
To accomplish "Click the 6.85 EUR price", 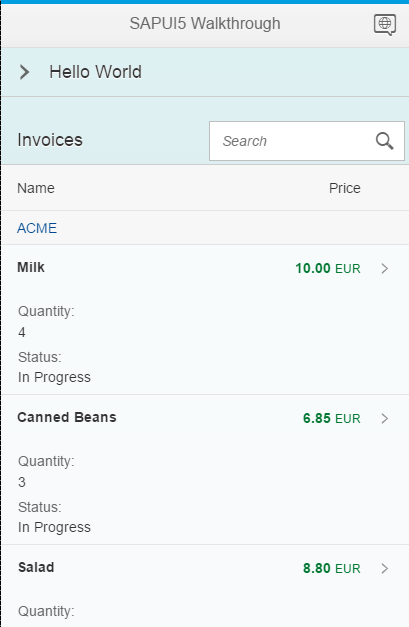I will 331,418.
